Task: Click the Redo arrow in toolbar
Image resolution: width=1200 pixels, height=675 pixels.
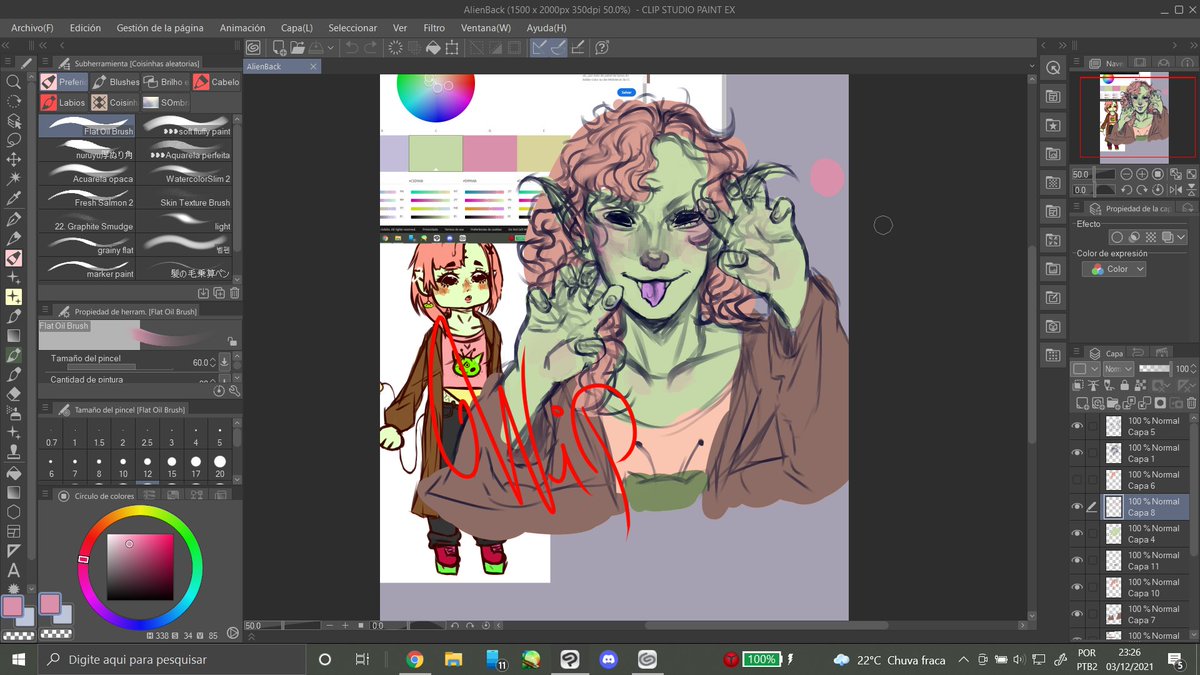Action: pos(371,47)
